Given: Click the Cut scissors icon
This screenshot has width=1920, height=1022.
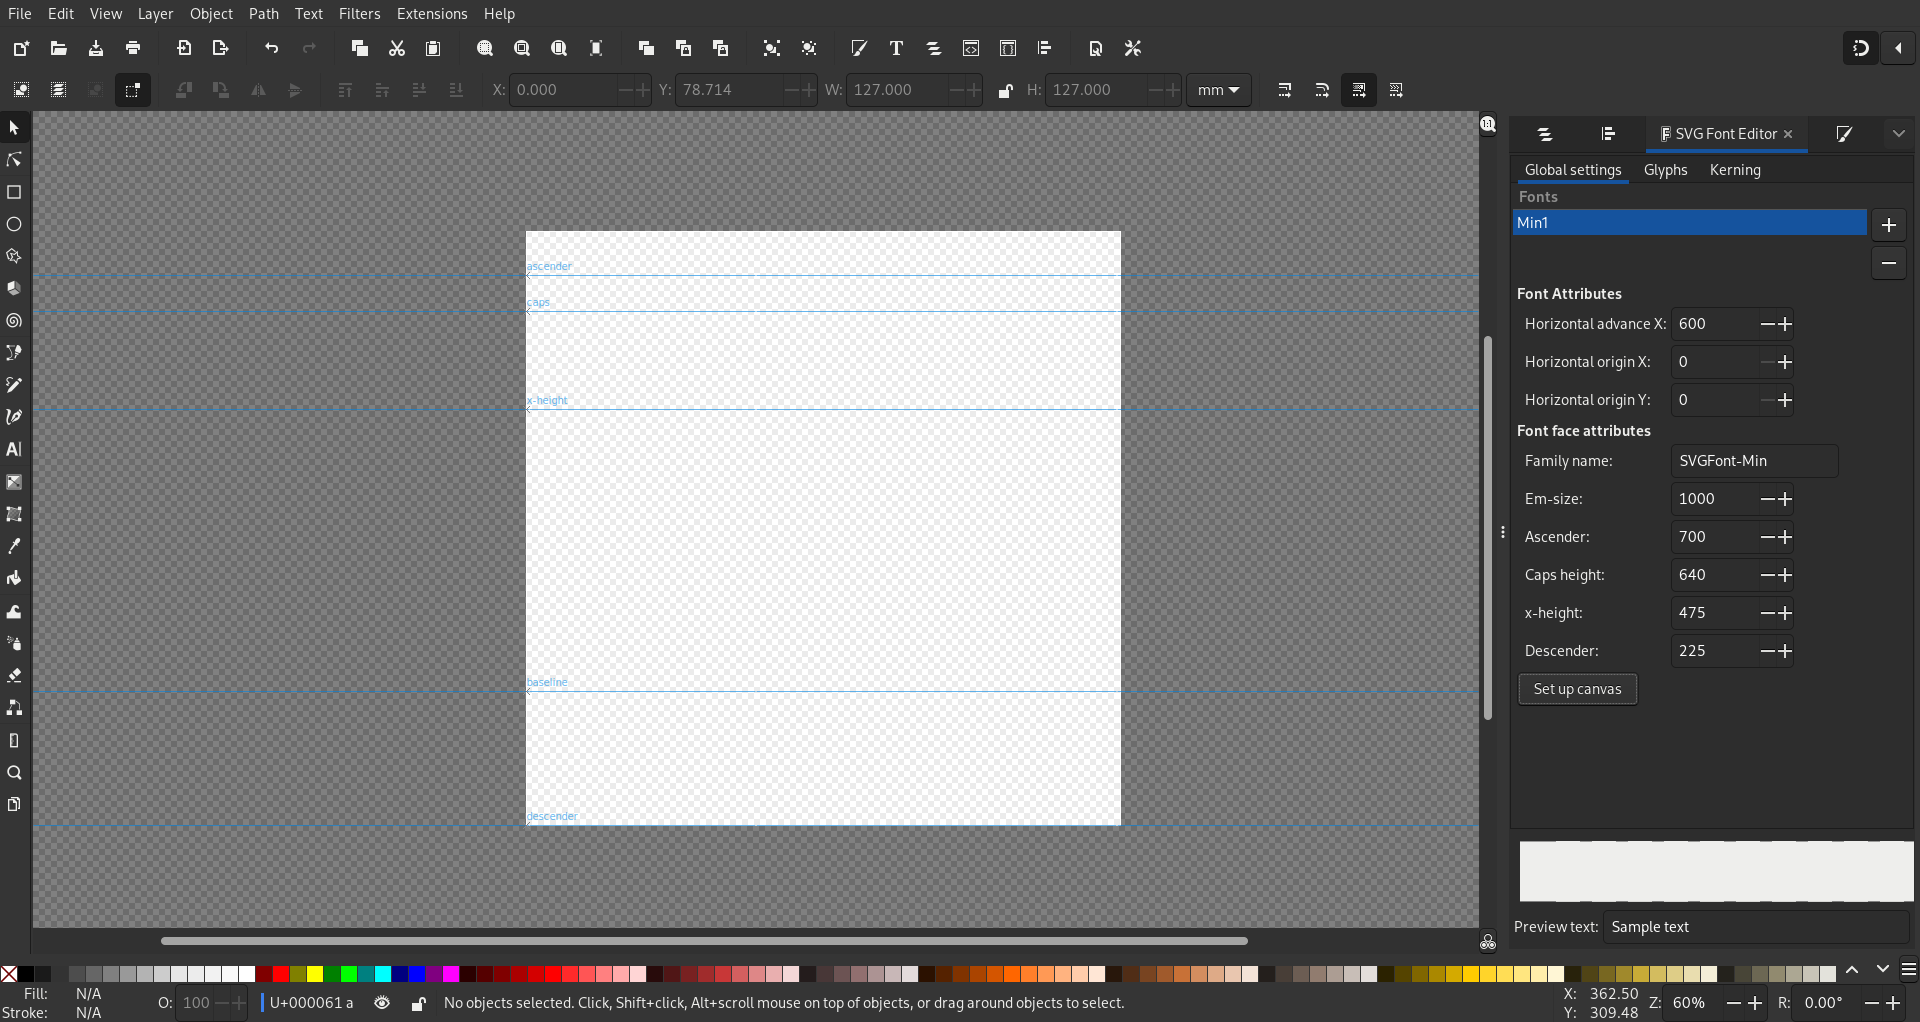Looking at the screenshot, I should tap(397, 48).
